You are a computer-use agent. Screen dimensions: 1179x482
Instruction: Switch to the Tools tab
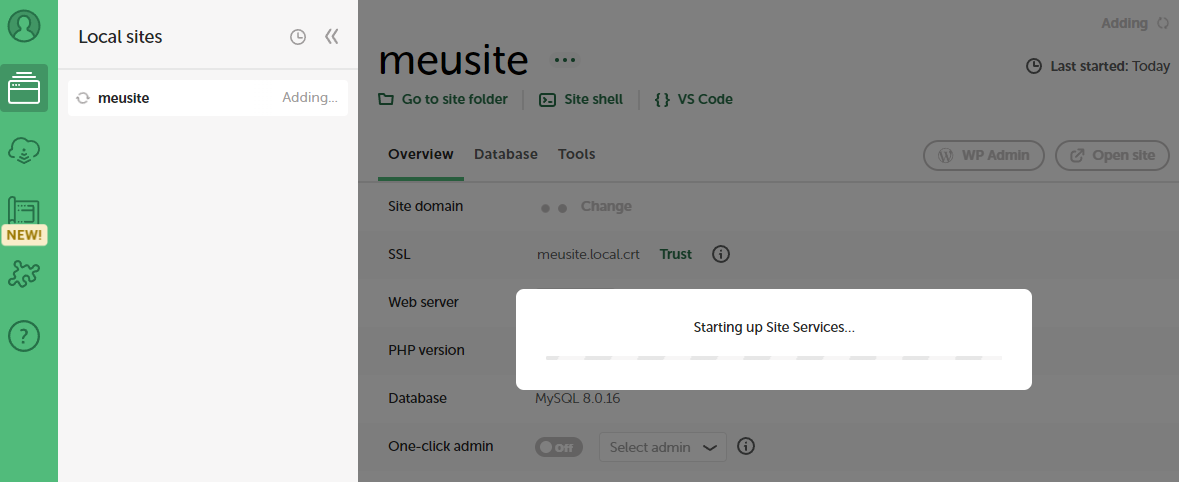click(577, 154)
